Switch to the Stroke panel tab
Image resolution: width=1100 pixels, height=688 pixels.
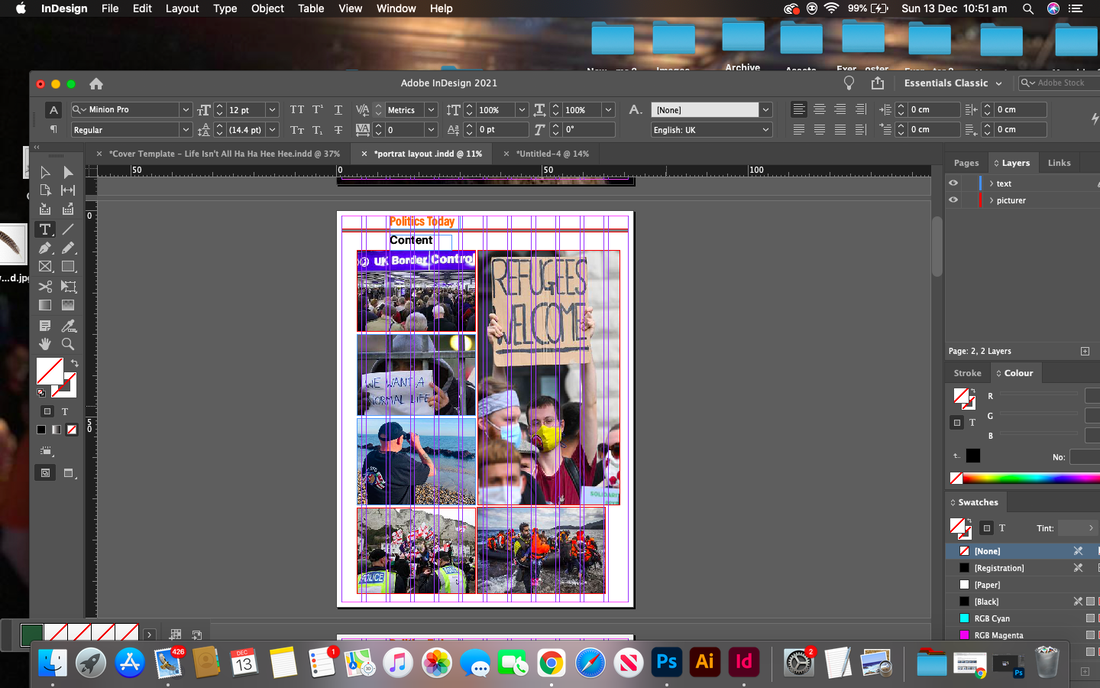coord(967,373)
